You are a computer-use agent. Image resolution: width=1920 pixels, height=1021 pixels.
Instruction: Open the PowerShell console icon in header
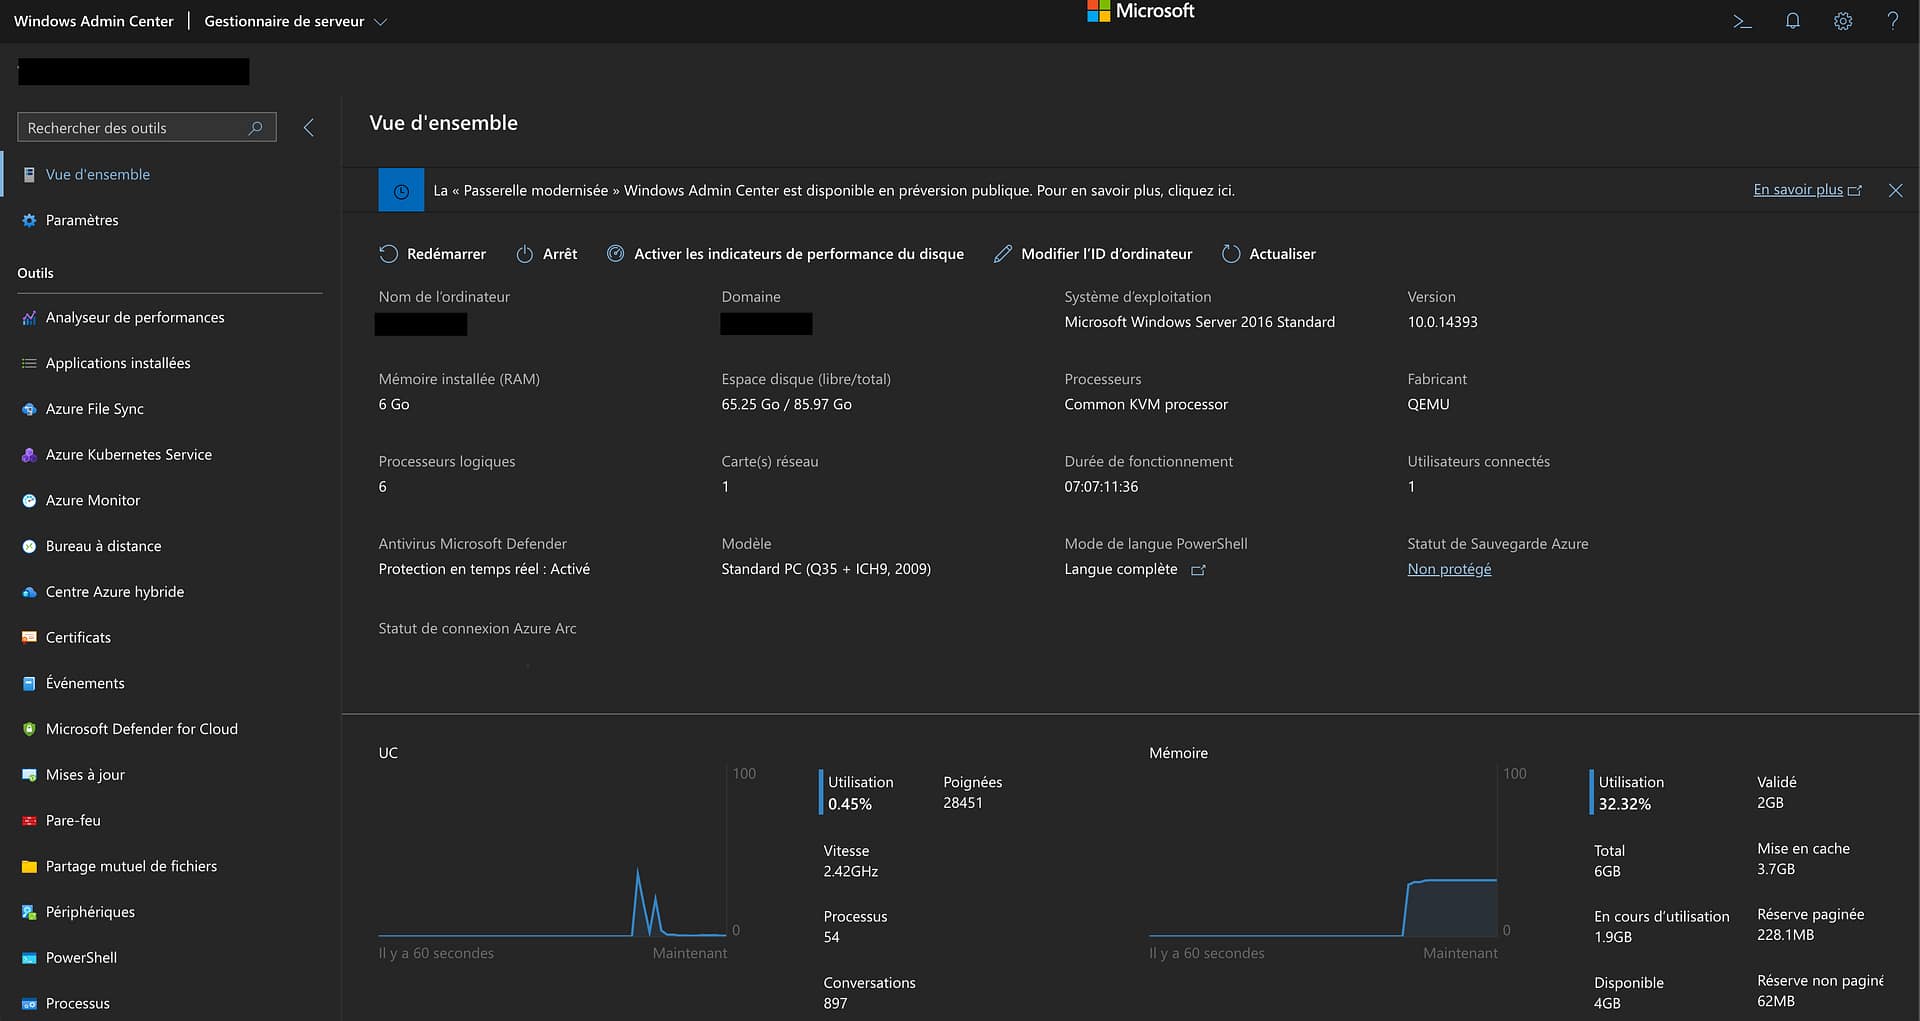(1742, 21)
